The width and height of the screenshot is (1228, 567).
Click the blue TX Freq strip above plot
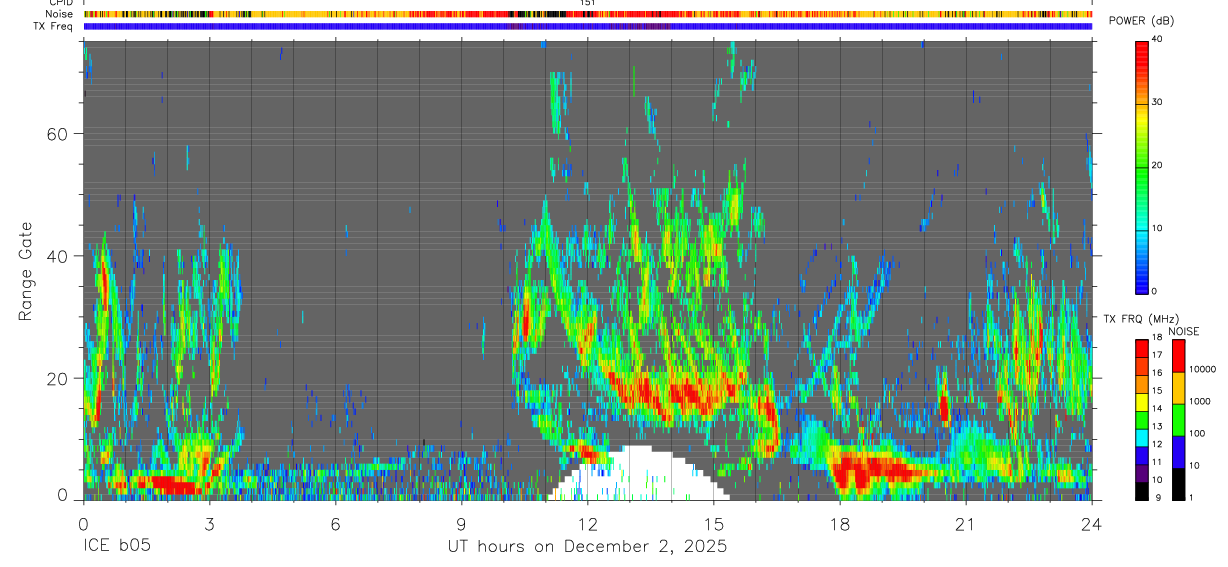click(x=588, y=26)
